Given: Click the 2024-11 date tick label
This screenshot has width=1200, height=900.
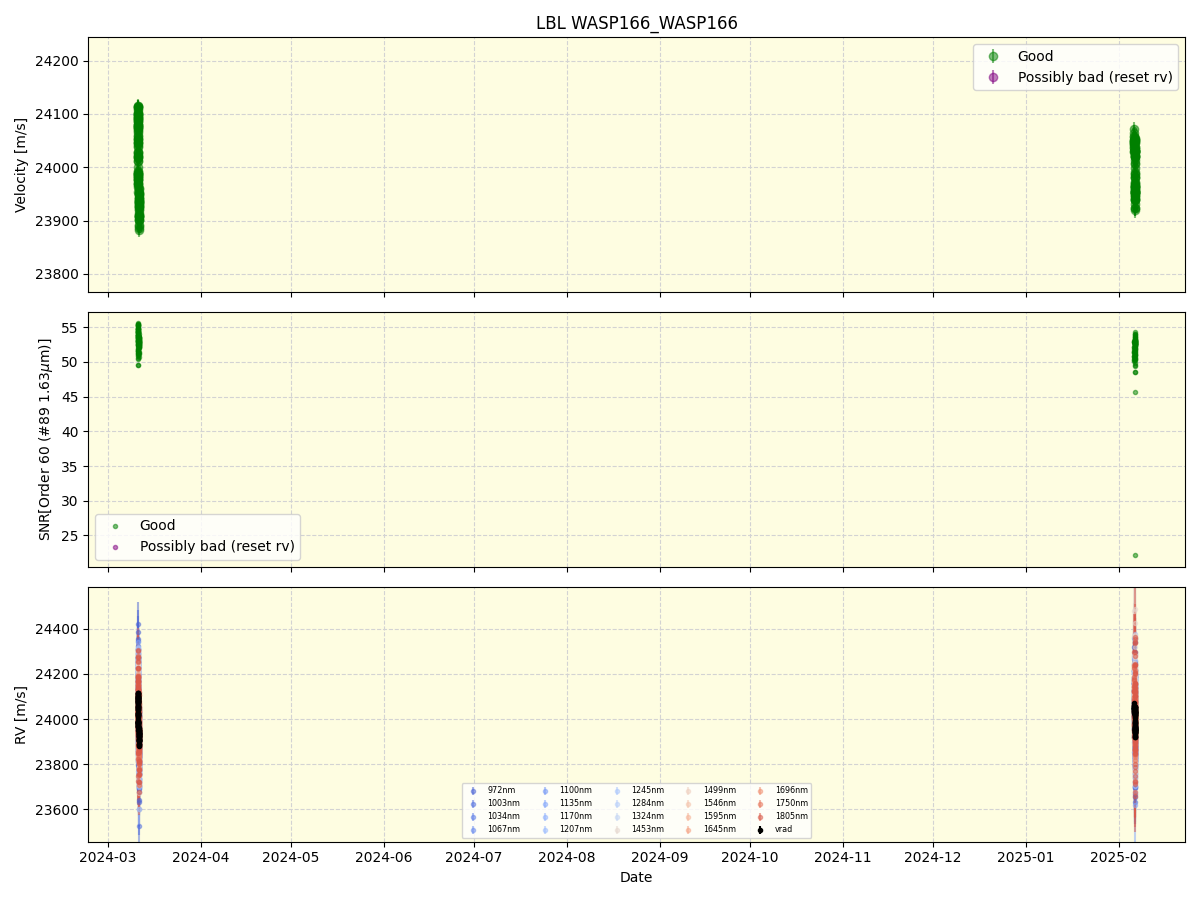Looking at the screenshot, I should 843,857.
